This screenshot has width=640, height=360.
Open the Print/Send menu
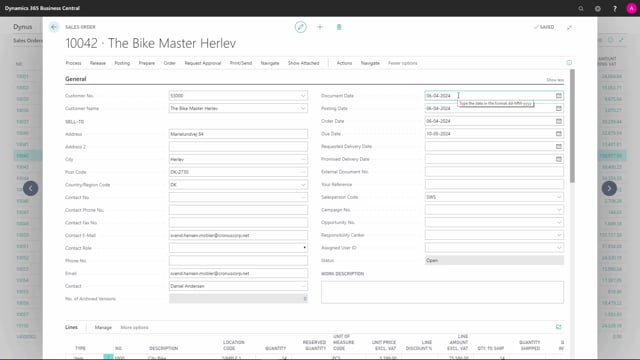[x=241, y=63]
